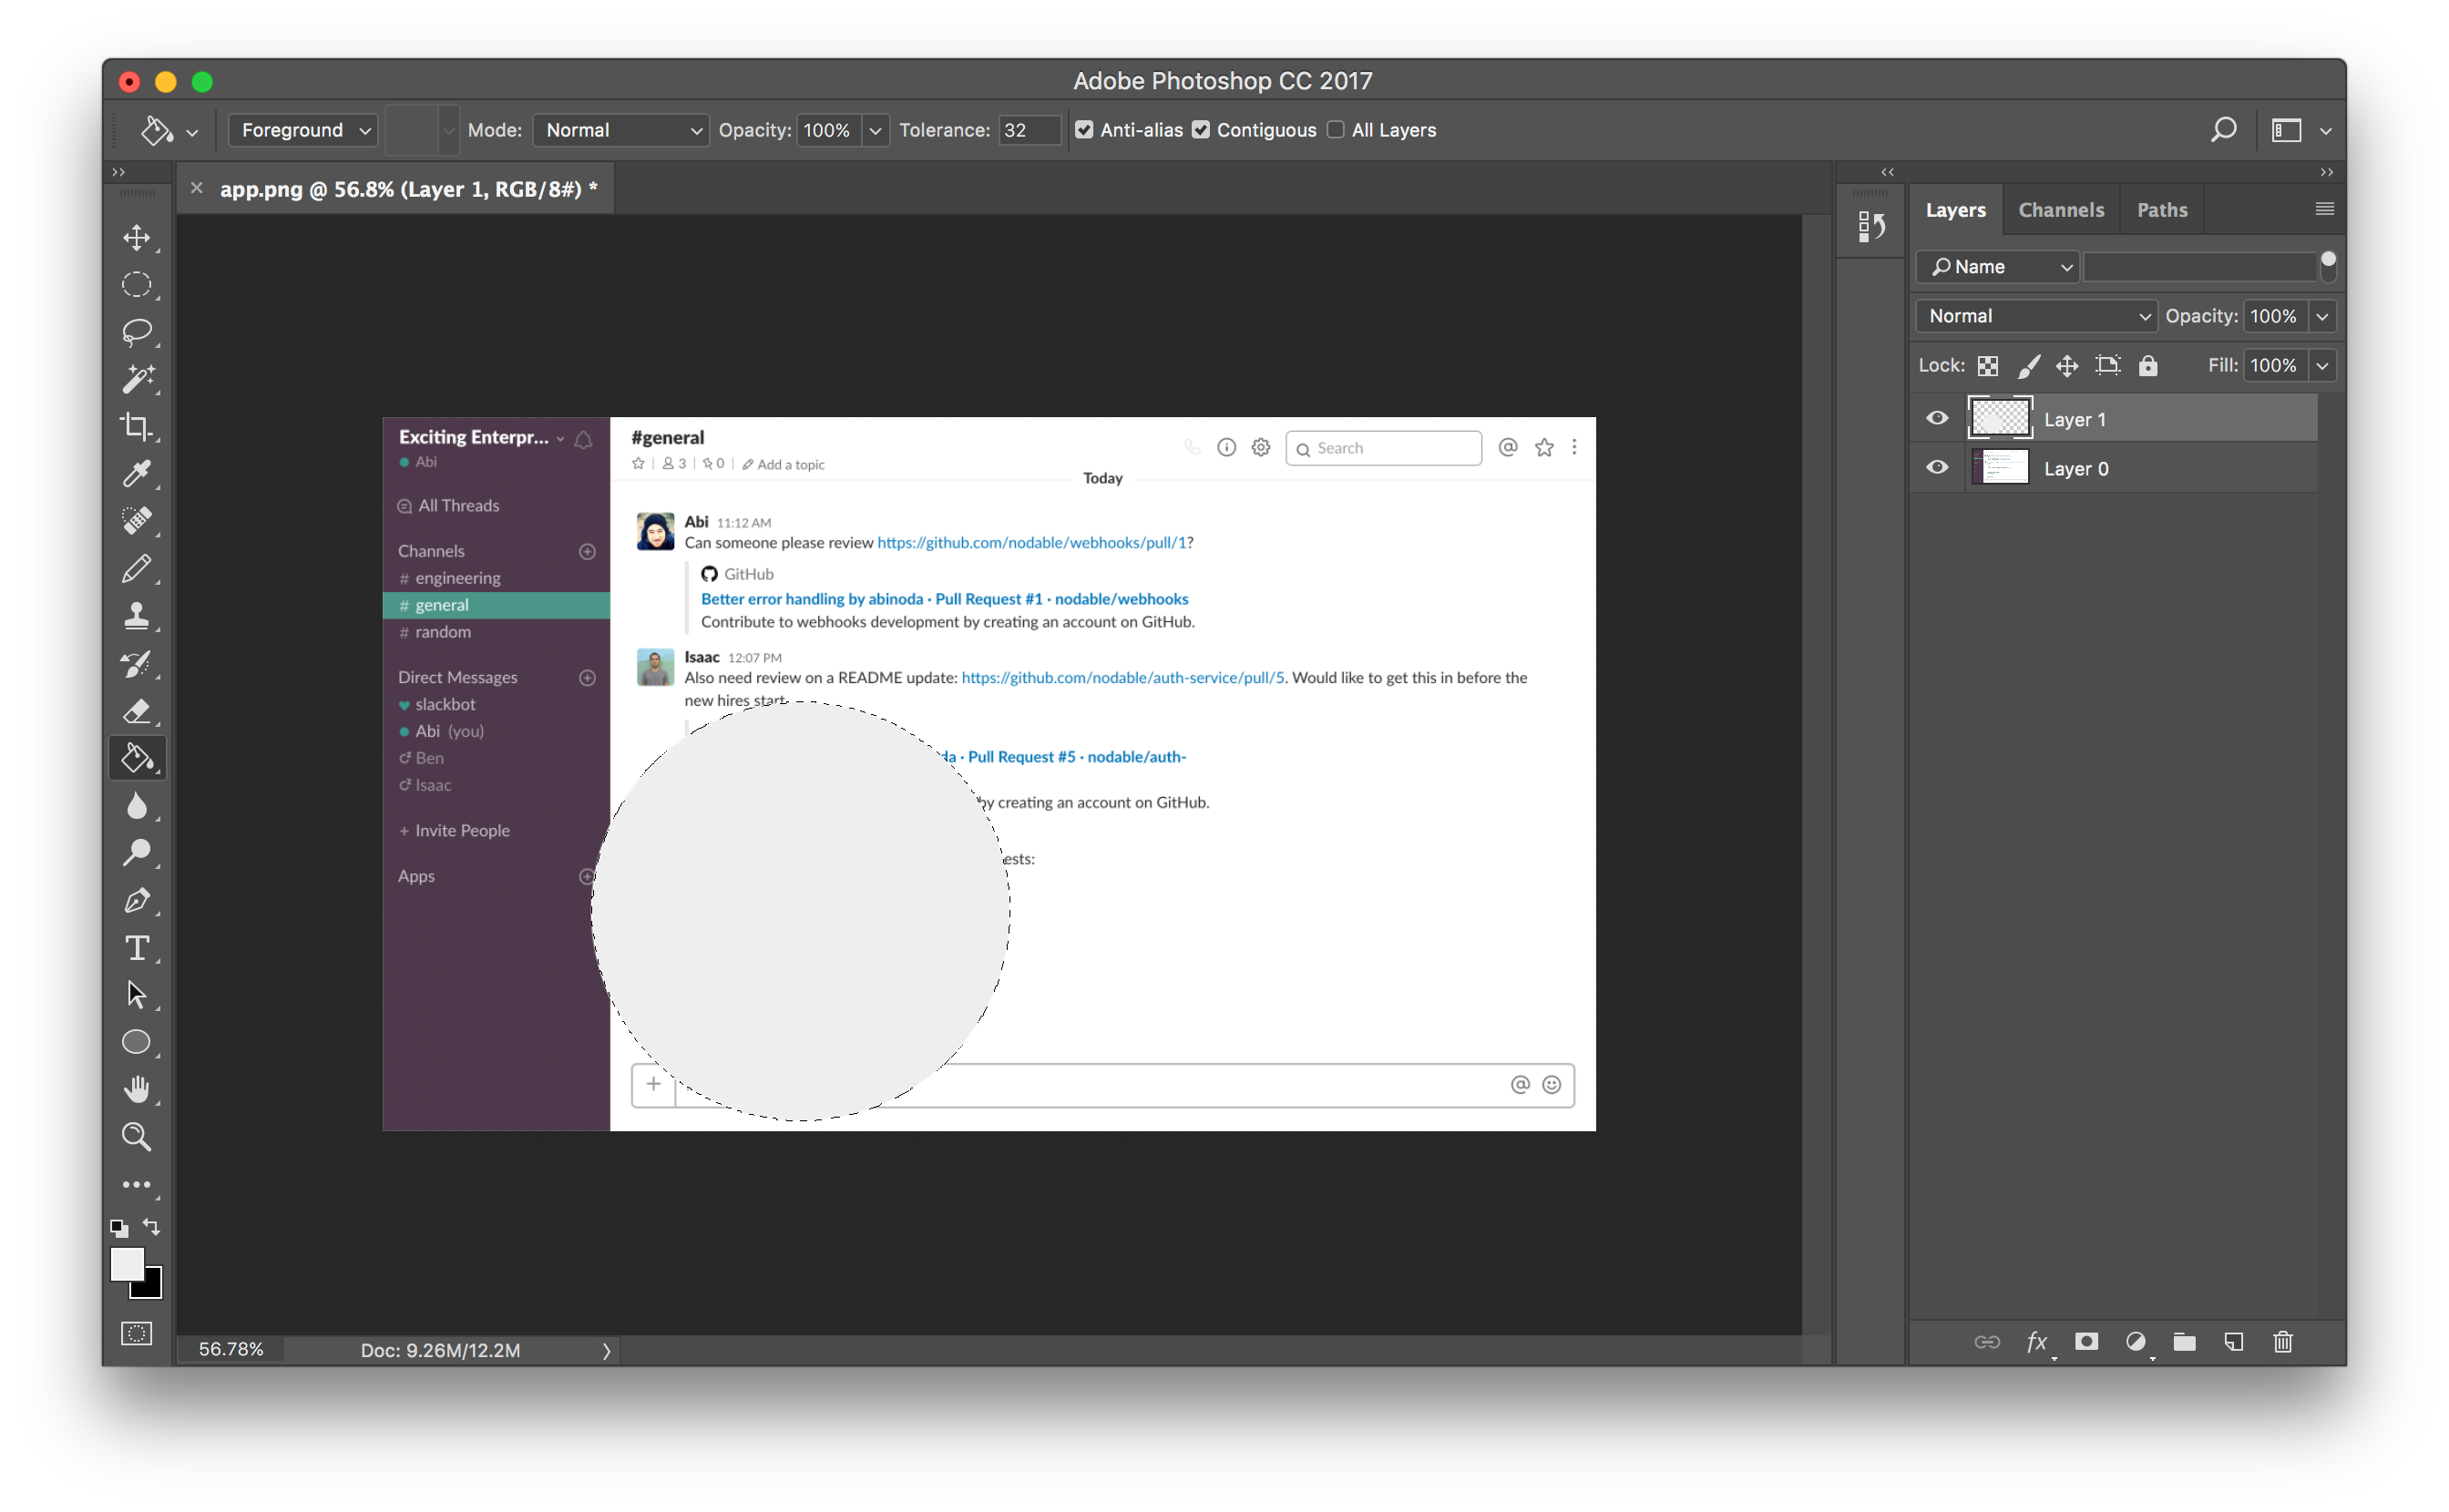Select the Eyedropper tool

pos(137,474)
